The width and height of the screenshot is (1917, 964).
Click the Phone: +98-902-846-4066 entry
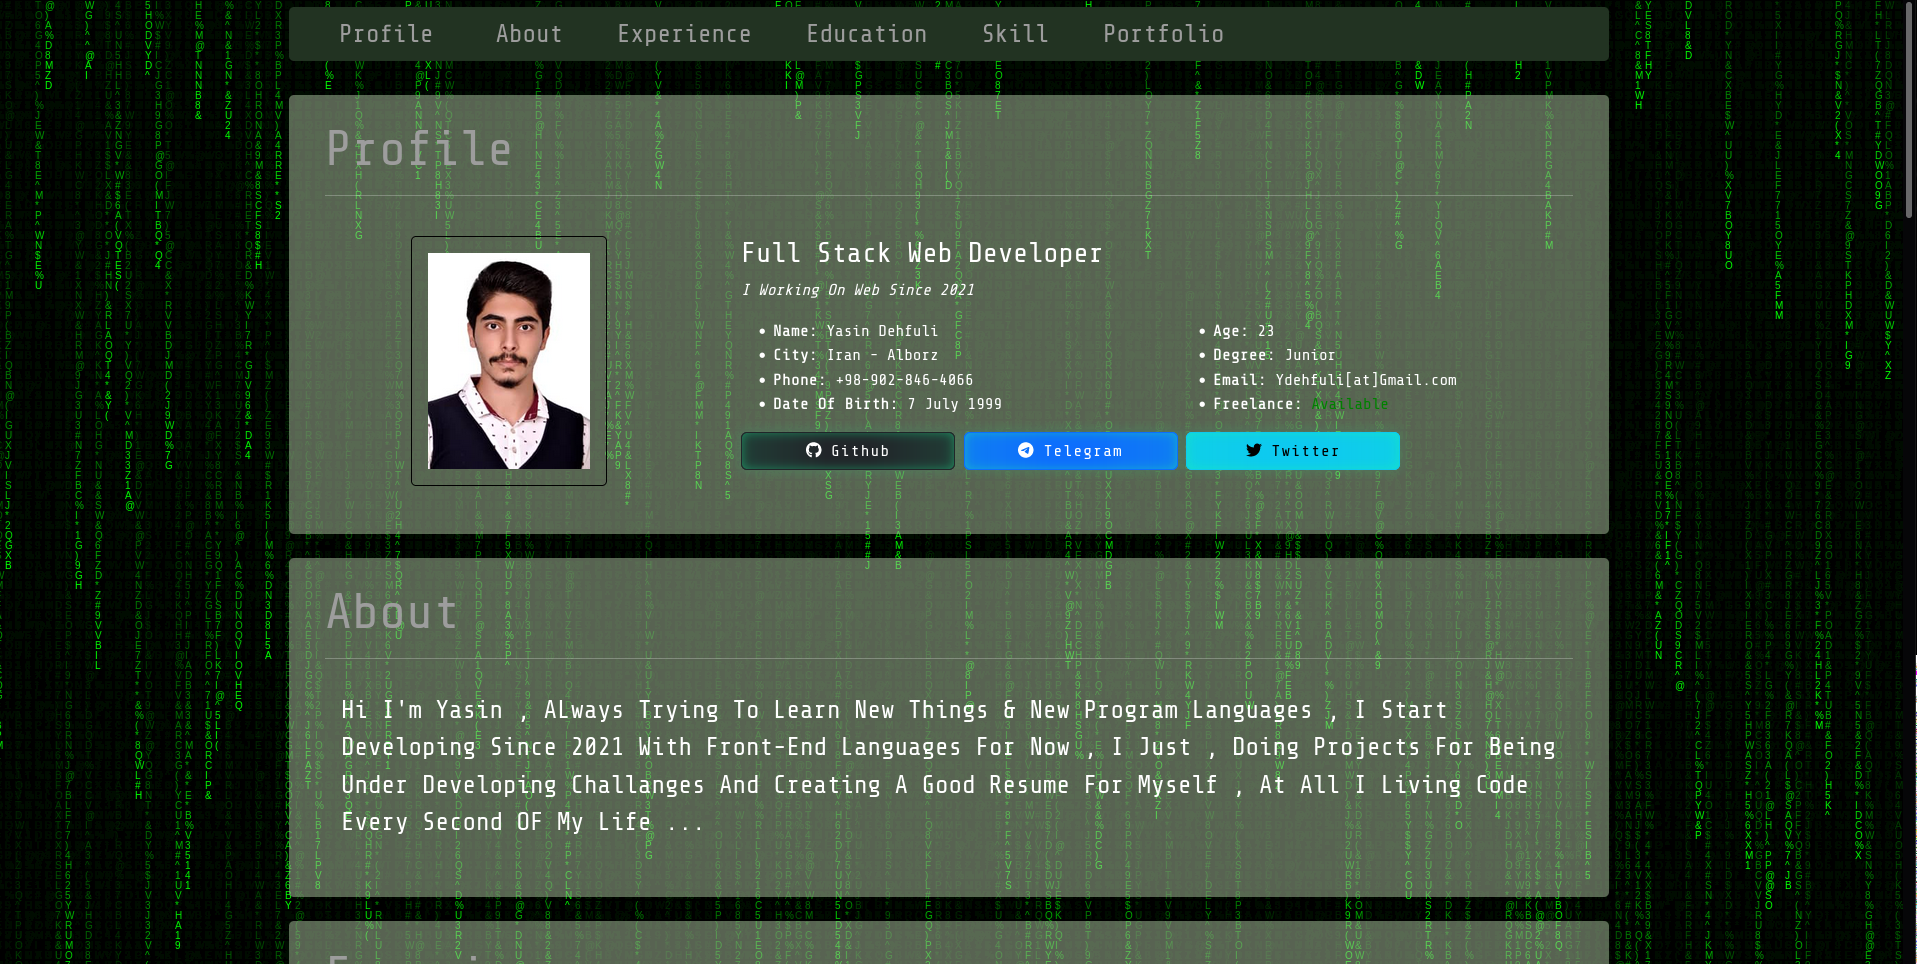(873, 380)
